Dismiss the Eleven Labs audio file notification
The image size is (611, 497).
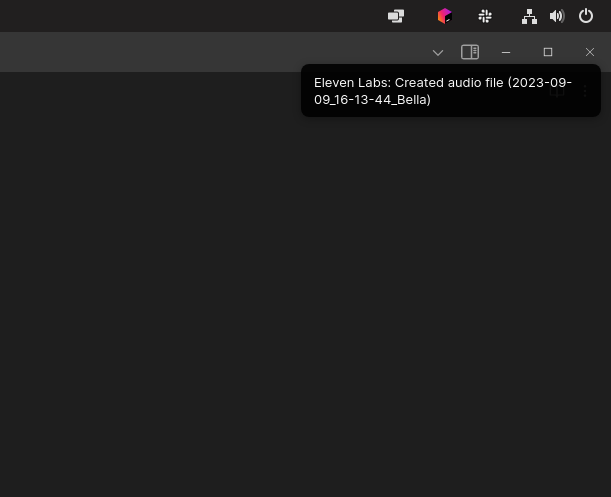pos(450,91)
